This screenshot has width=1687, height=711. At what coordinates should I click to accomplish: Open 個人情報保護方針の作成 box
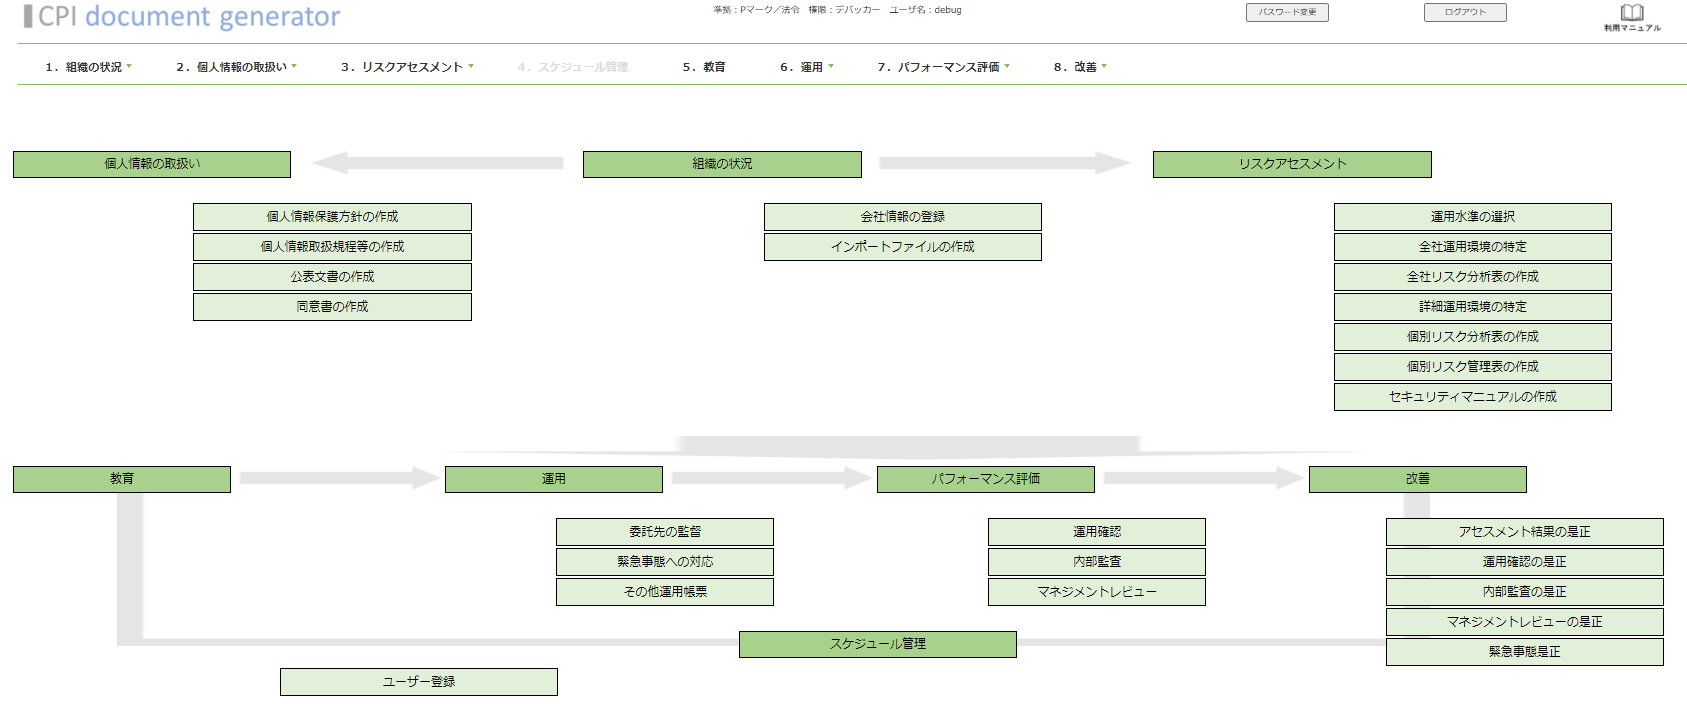click(x=332, y=217)
